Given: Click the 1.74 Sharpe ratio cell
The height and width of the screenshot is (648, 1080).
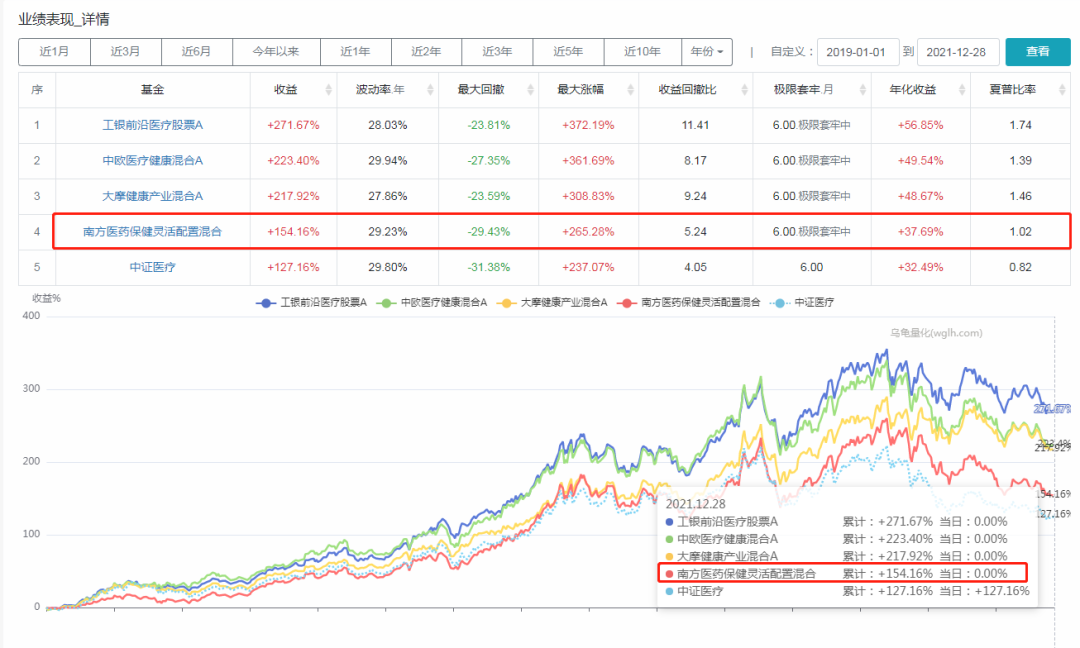Looking at the screenshot, I should click(1021, 125).
